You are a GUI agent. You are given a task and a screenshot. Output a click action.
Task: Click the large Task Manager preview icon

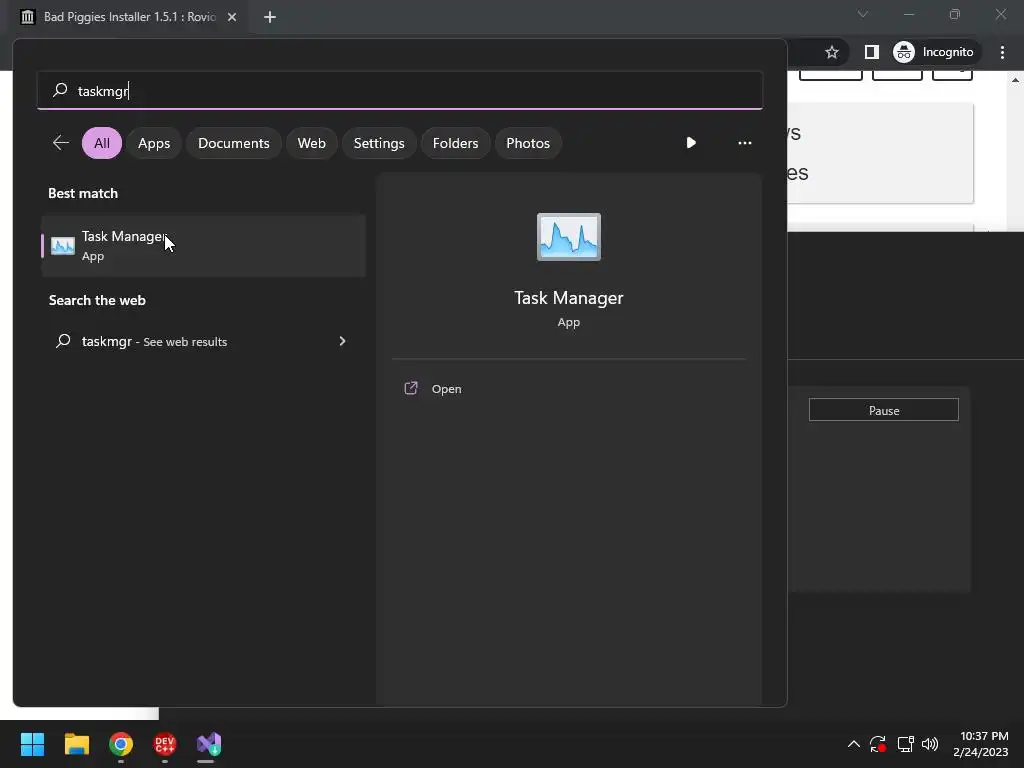coord(568,236)
